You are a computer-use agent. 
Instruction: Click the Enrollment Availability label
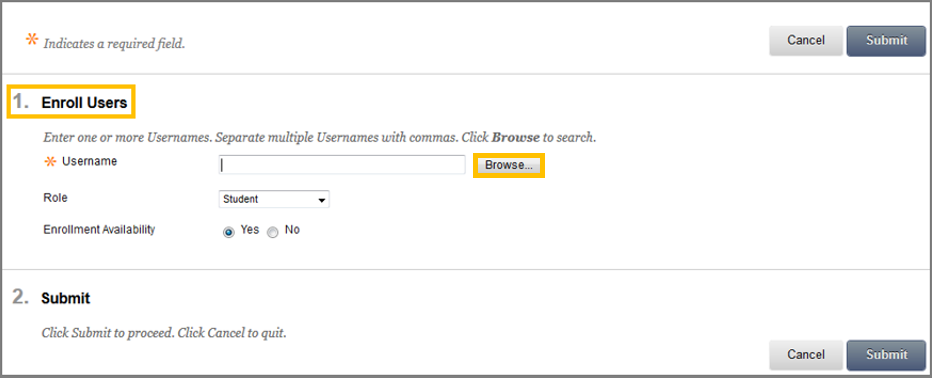[99, 230]
